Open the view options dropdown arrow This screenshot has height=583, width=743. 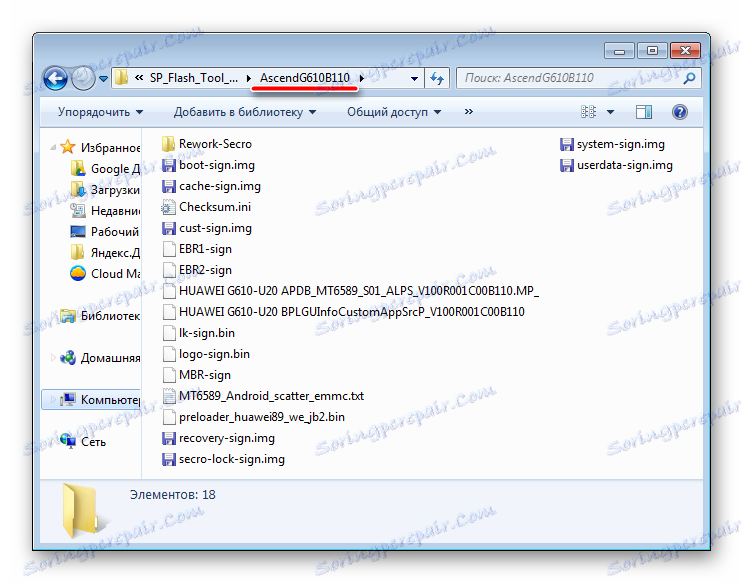click(x=610, y=112)
